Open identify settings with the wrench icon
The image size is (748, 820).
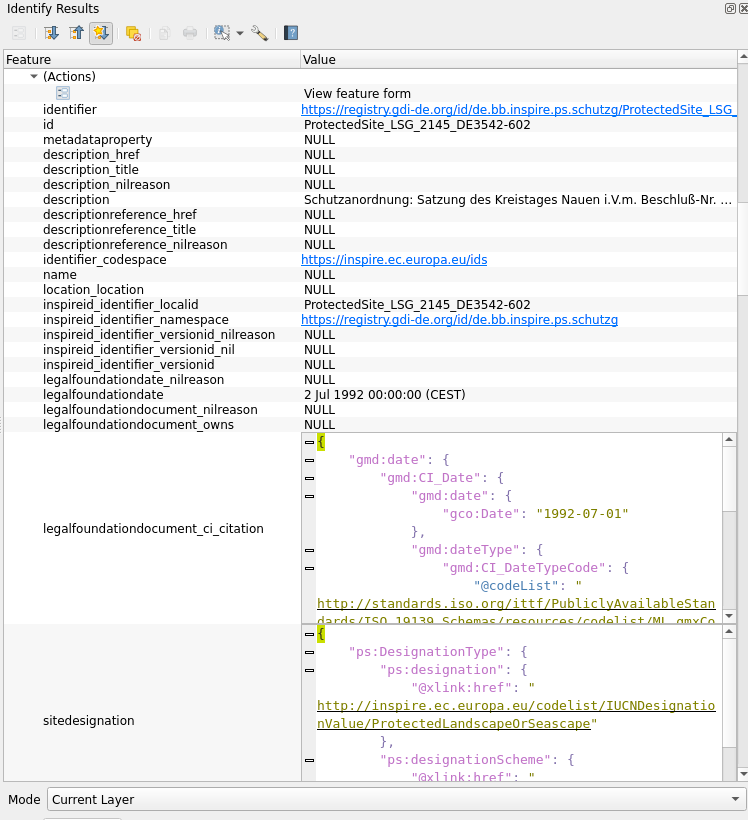pos(260,33)
